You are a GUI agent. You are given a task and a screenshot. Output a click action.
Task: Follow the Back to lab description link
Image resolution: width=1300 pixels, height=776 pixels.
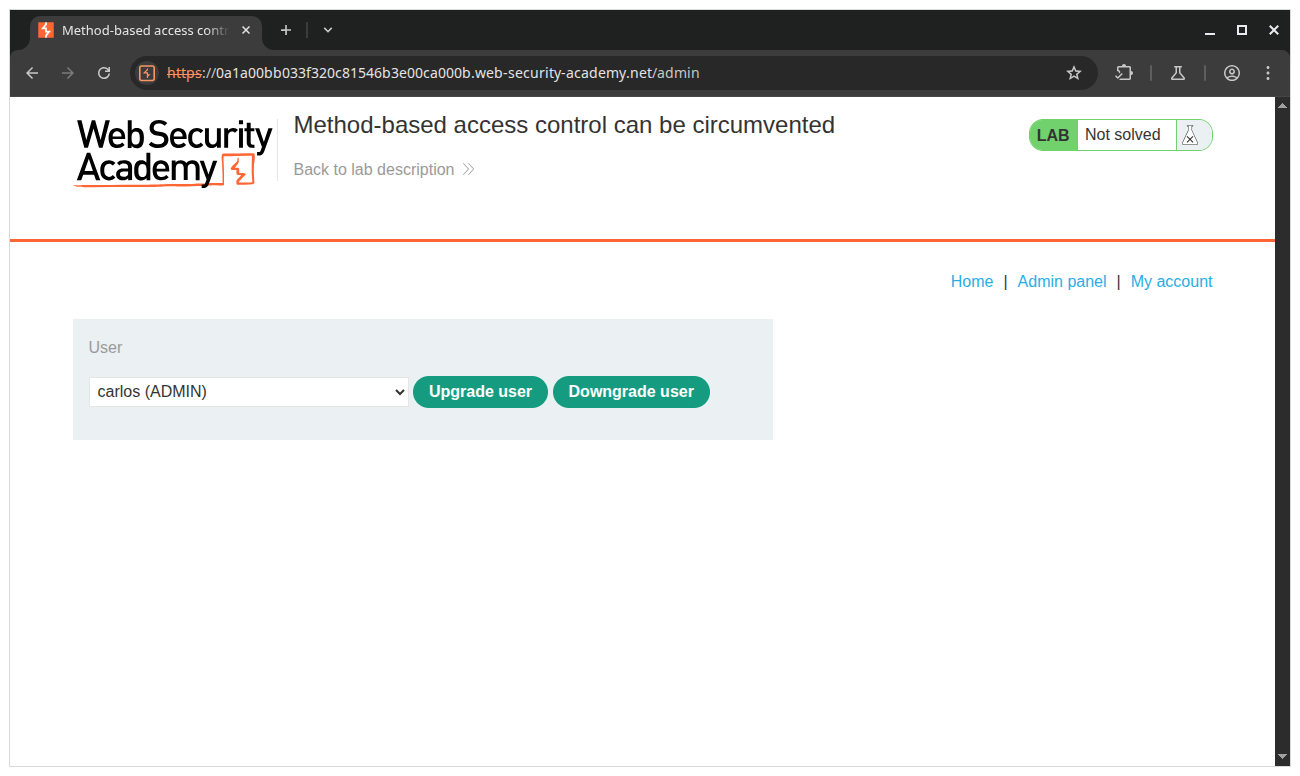pos(374,169)
